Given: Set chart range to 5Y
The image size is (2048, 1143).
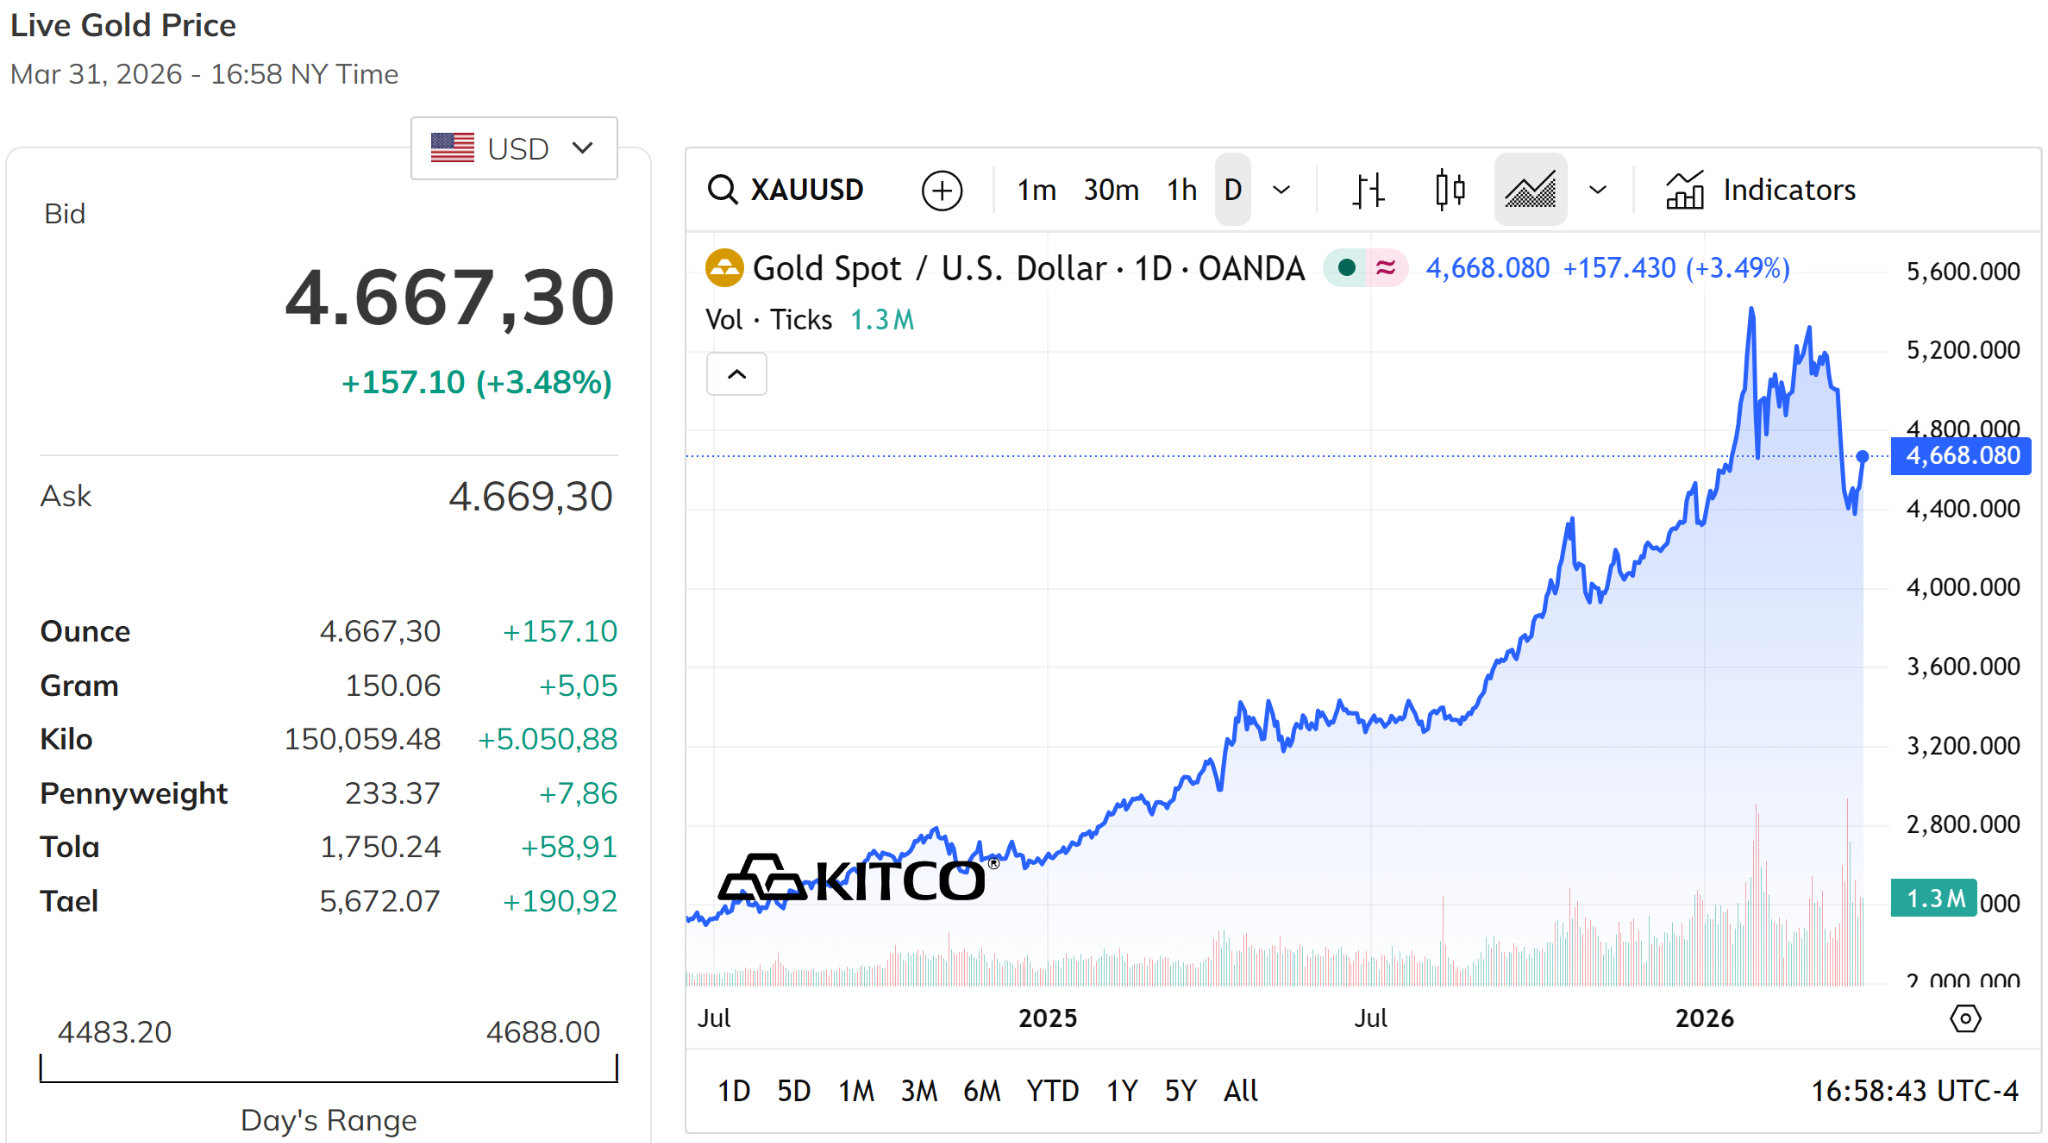Looking at the screenshot, I should 1180,1091.
